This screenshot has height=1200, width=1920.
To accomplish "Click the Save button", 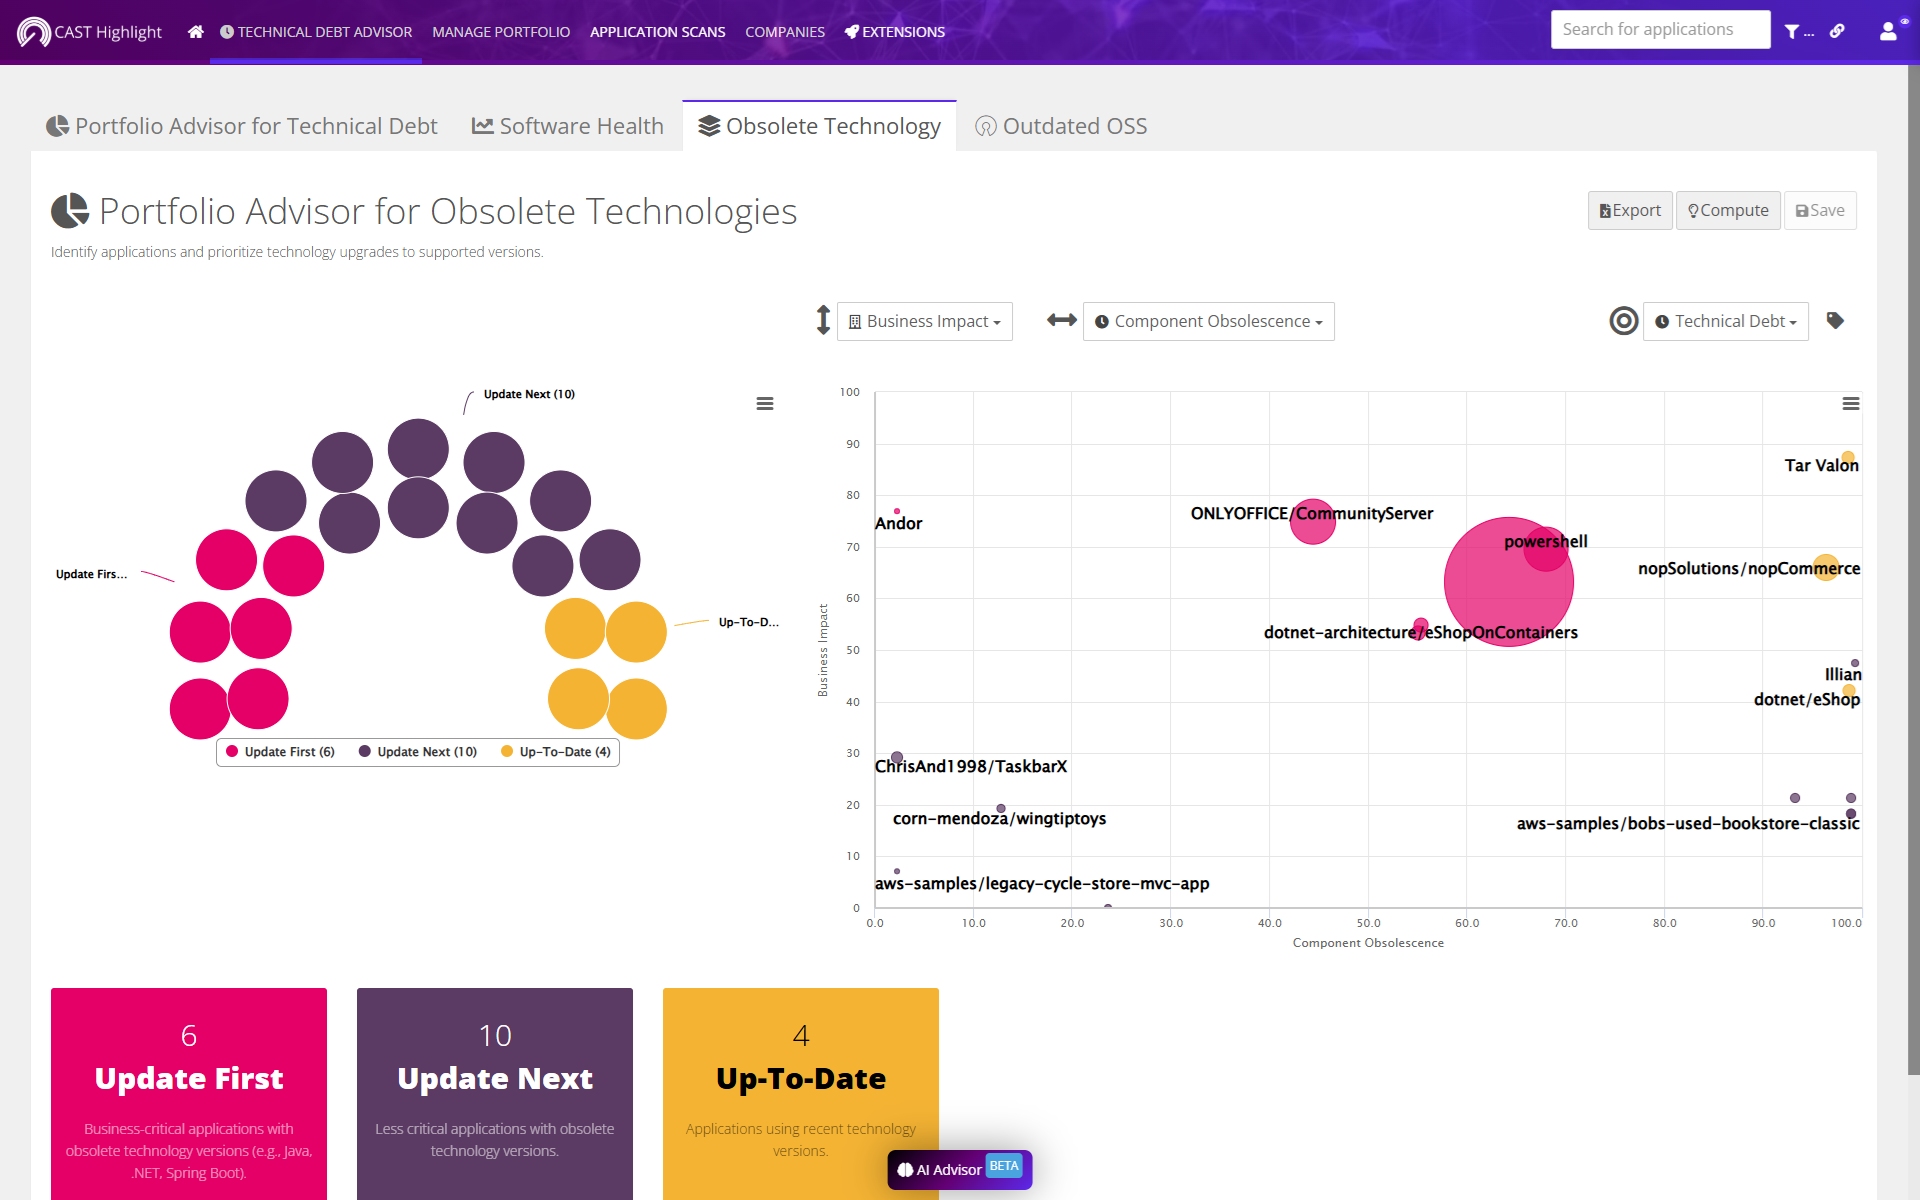I will (1820, 211).
